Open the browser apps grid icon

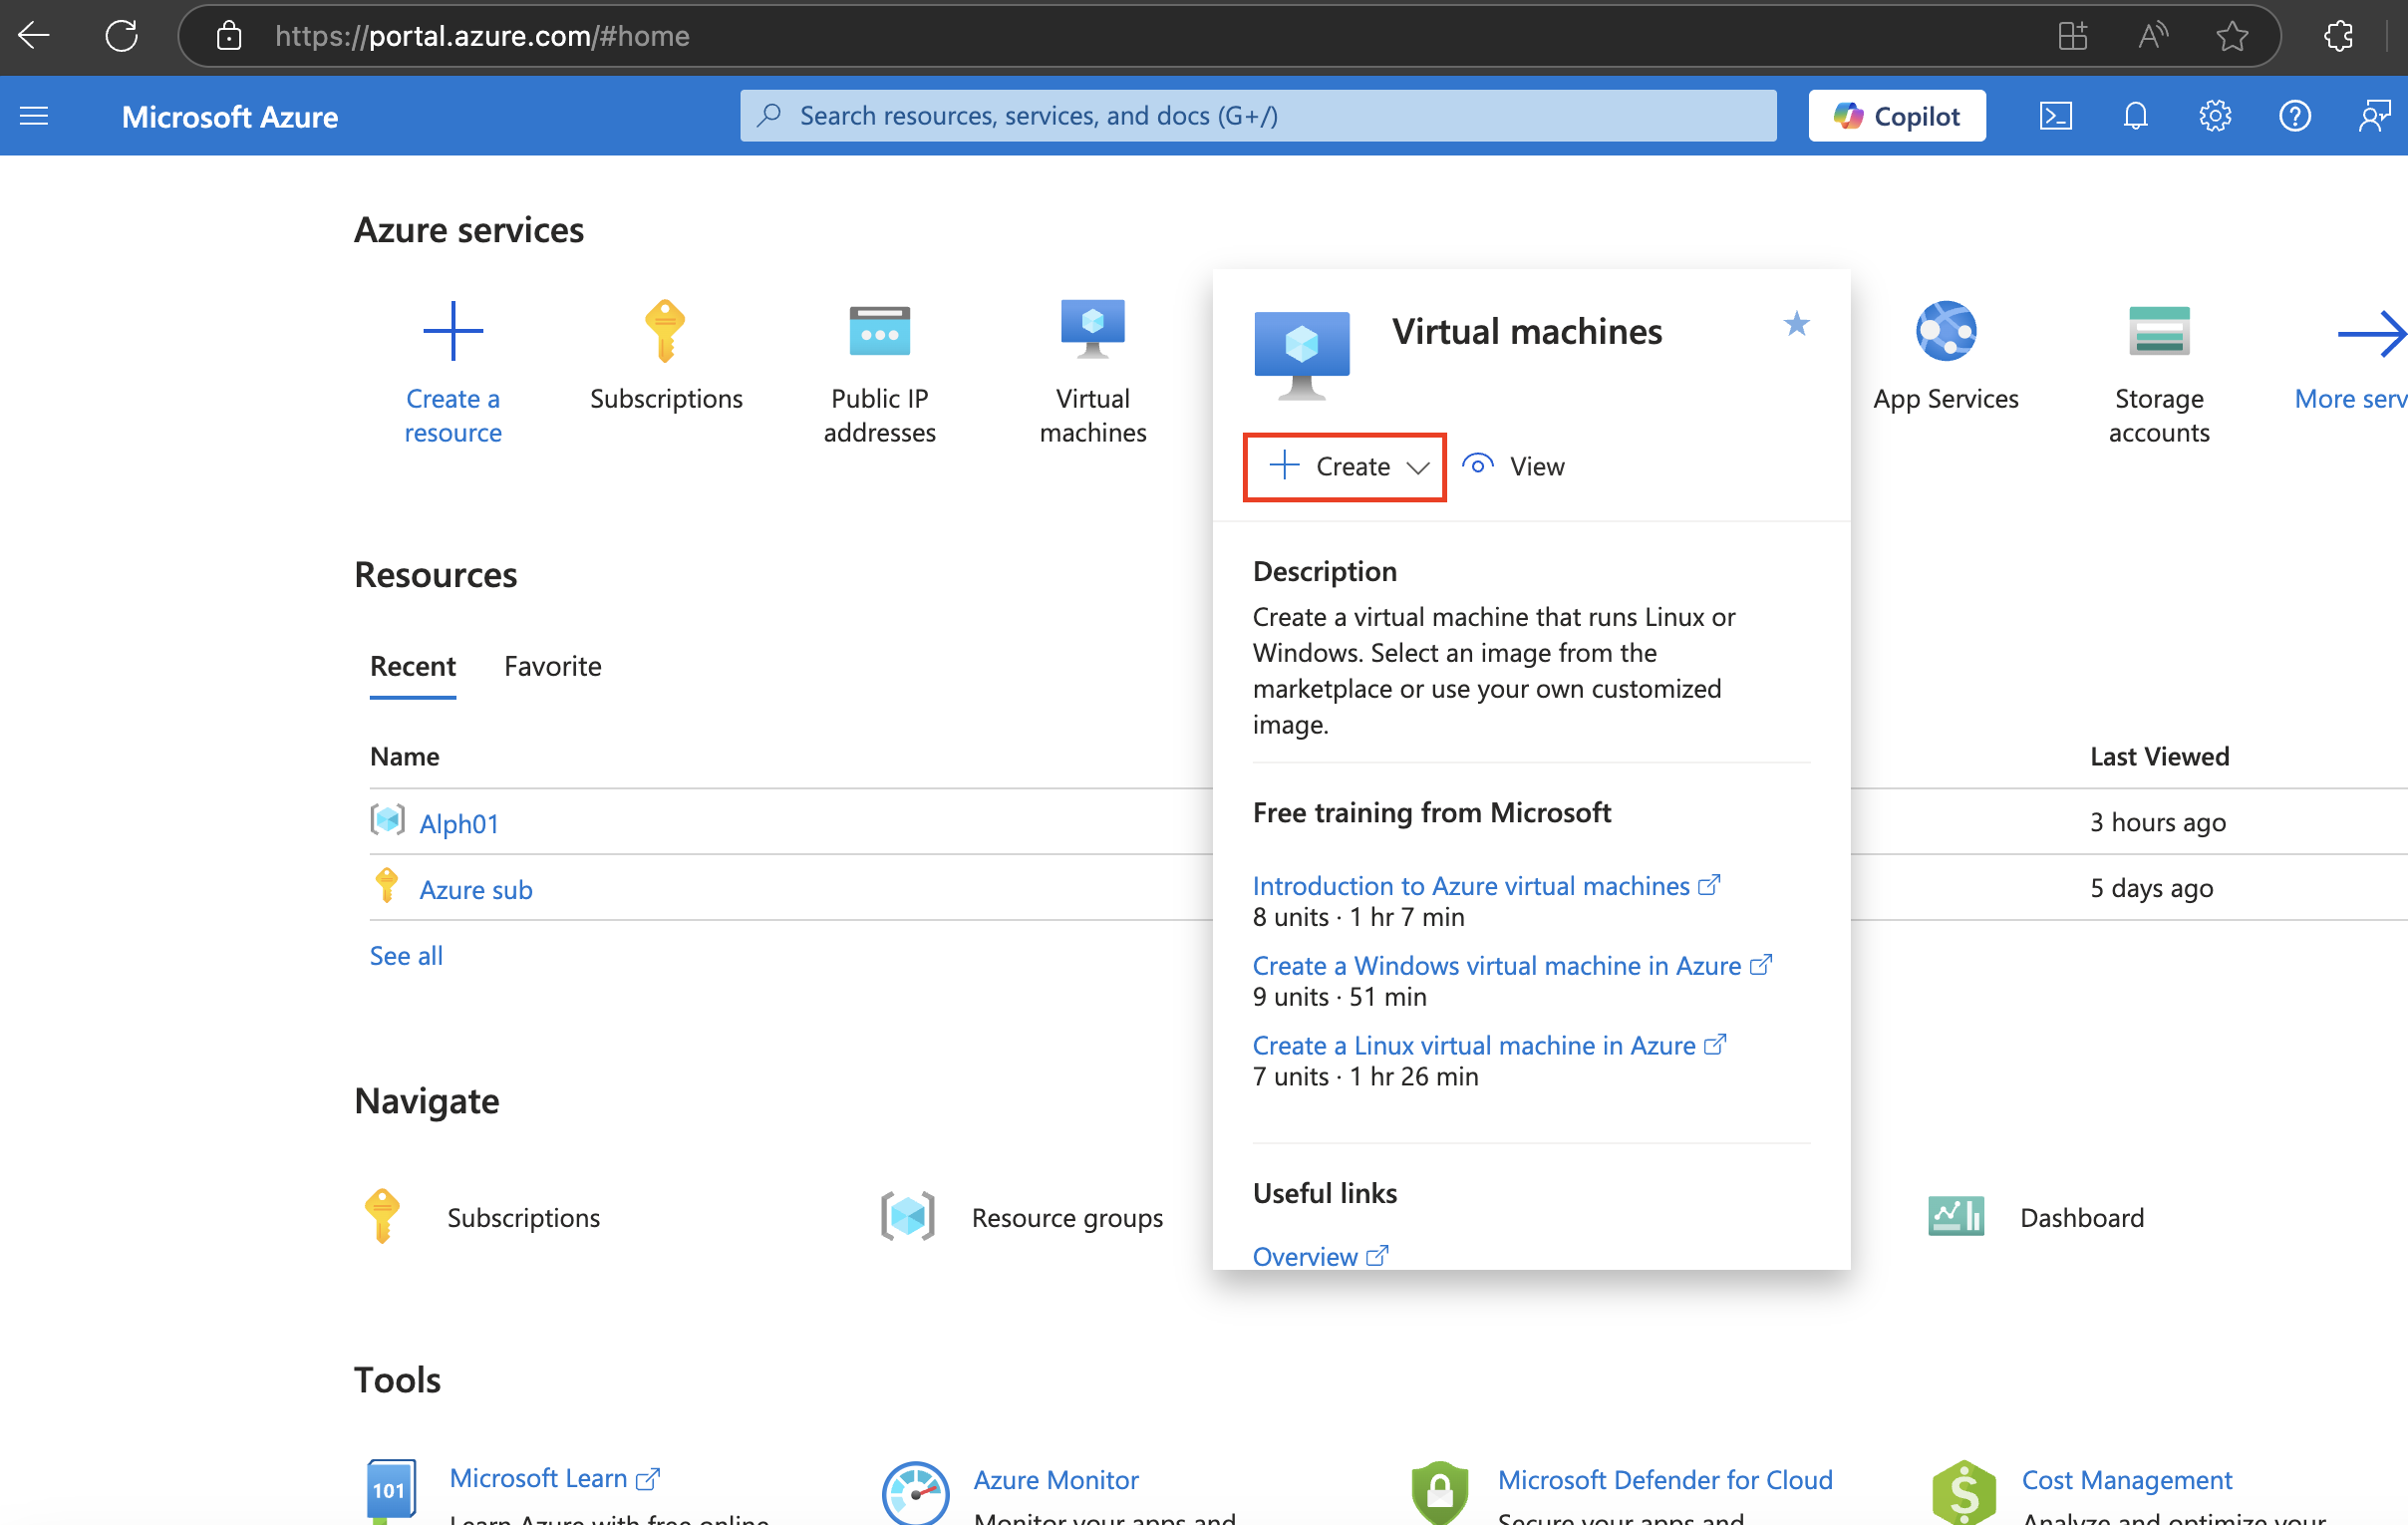(2072, 36)
